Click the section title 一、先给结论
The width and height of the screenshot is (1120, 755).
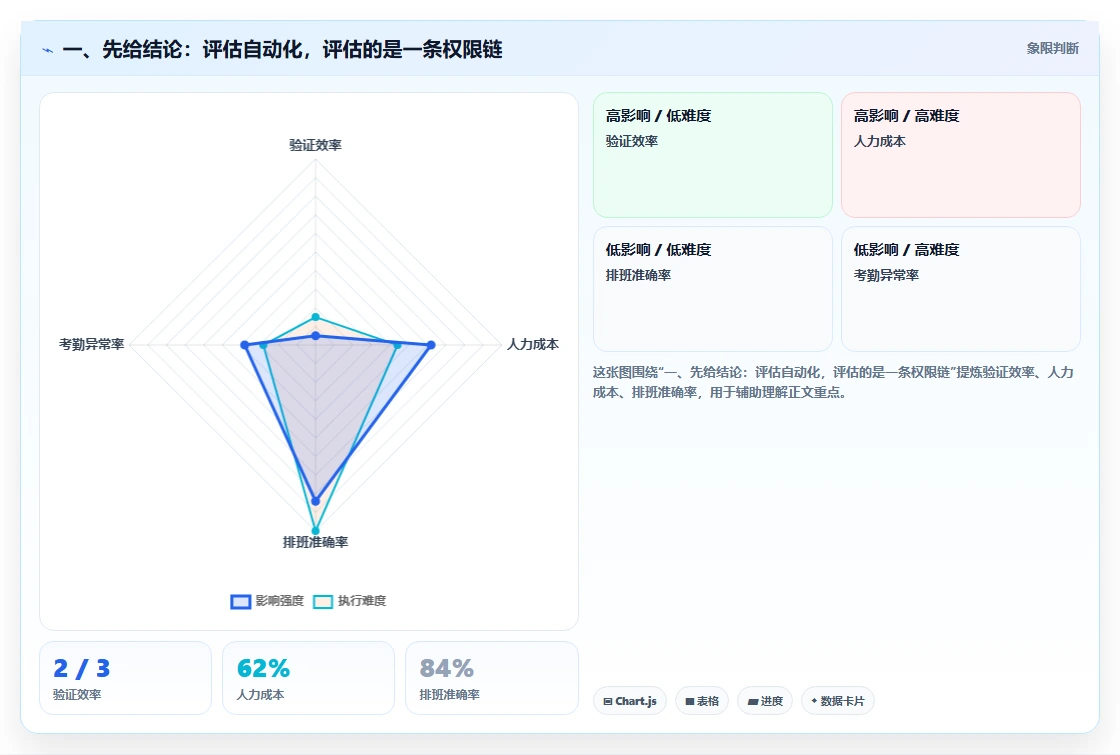point(282,49)
